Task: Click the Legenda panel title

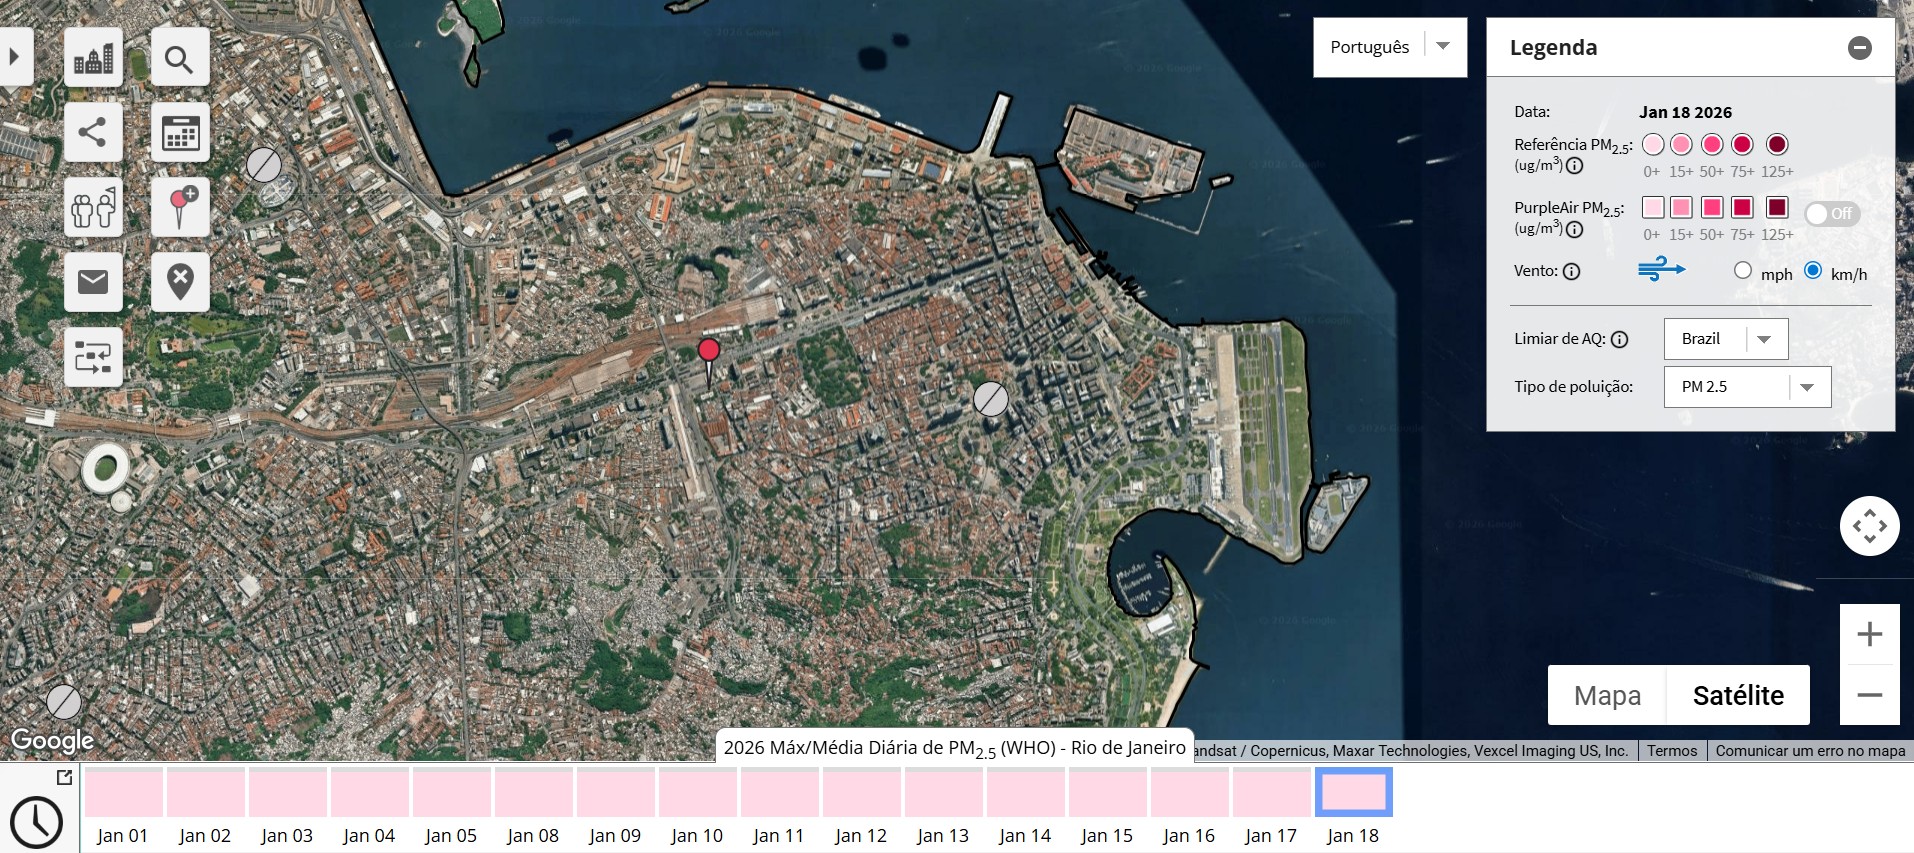Action: (1553, 48)
